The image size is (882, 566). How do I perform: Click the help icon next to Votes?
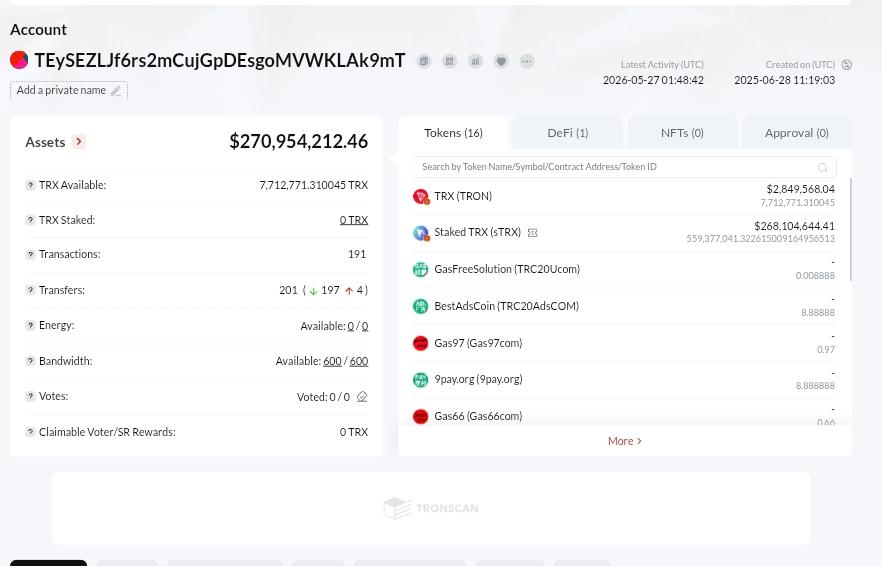pos(30,396)
